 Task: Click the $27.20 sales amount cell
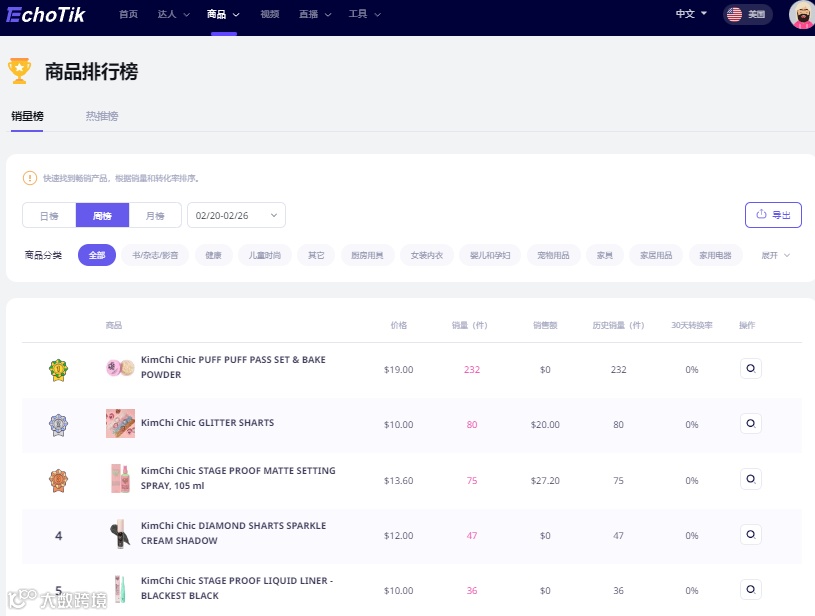coord(545,481)
